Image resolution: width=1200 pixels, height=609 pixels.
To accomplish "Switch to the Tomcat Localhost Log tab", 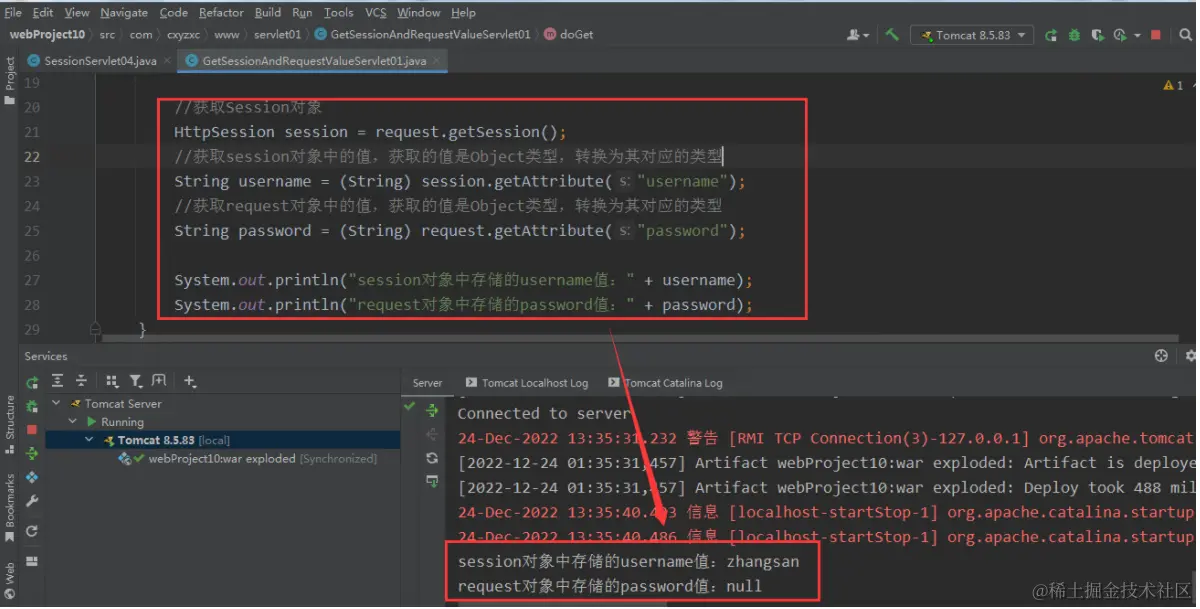I will point(527,383).
